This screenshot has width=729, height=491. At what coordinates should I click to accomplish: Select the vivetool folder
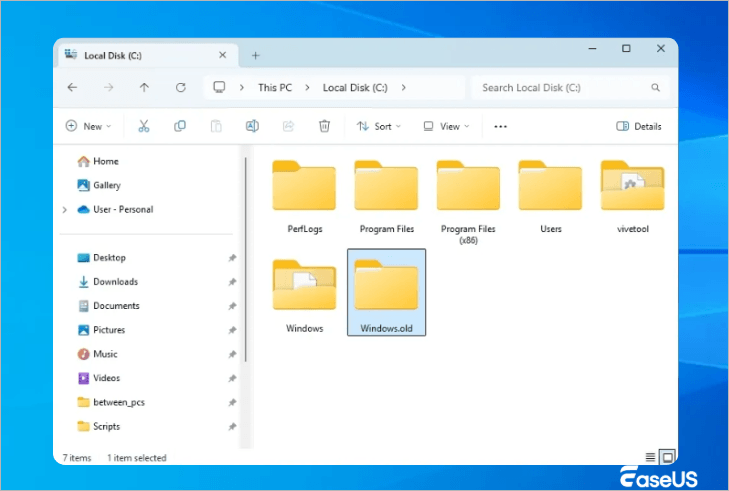tap(632, 197)
